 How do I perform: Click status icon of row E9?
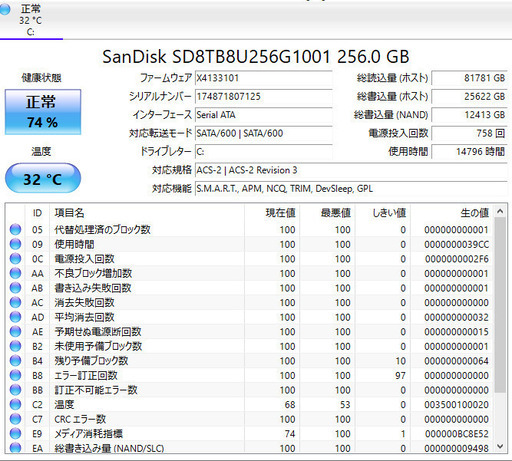point(15,434)
